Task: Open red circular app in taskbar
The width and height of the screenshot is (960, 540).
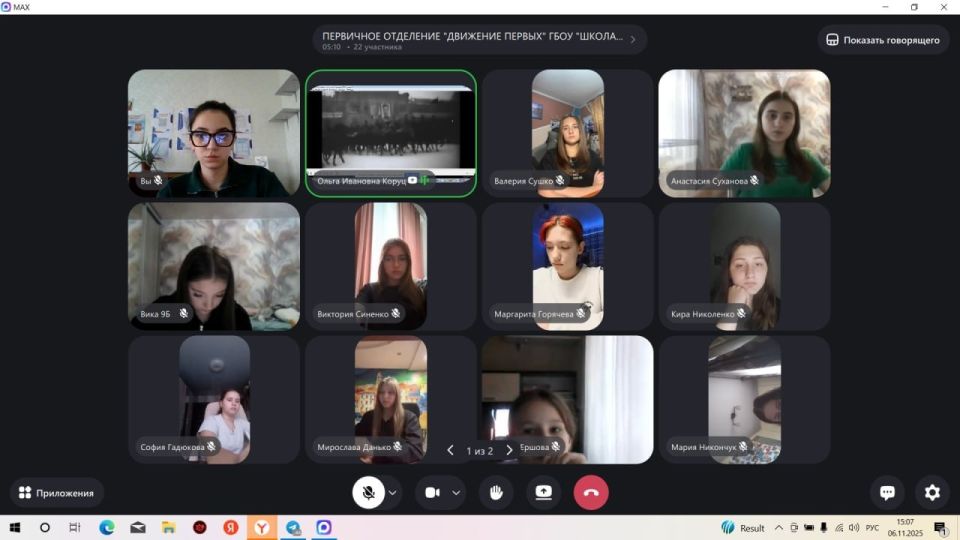Action: (200, 527)
